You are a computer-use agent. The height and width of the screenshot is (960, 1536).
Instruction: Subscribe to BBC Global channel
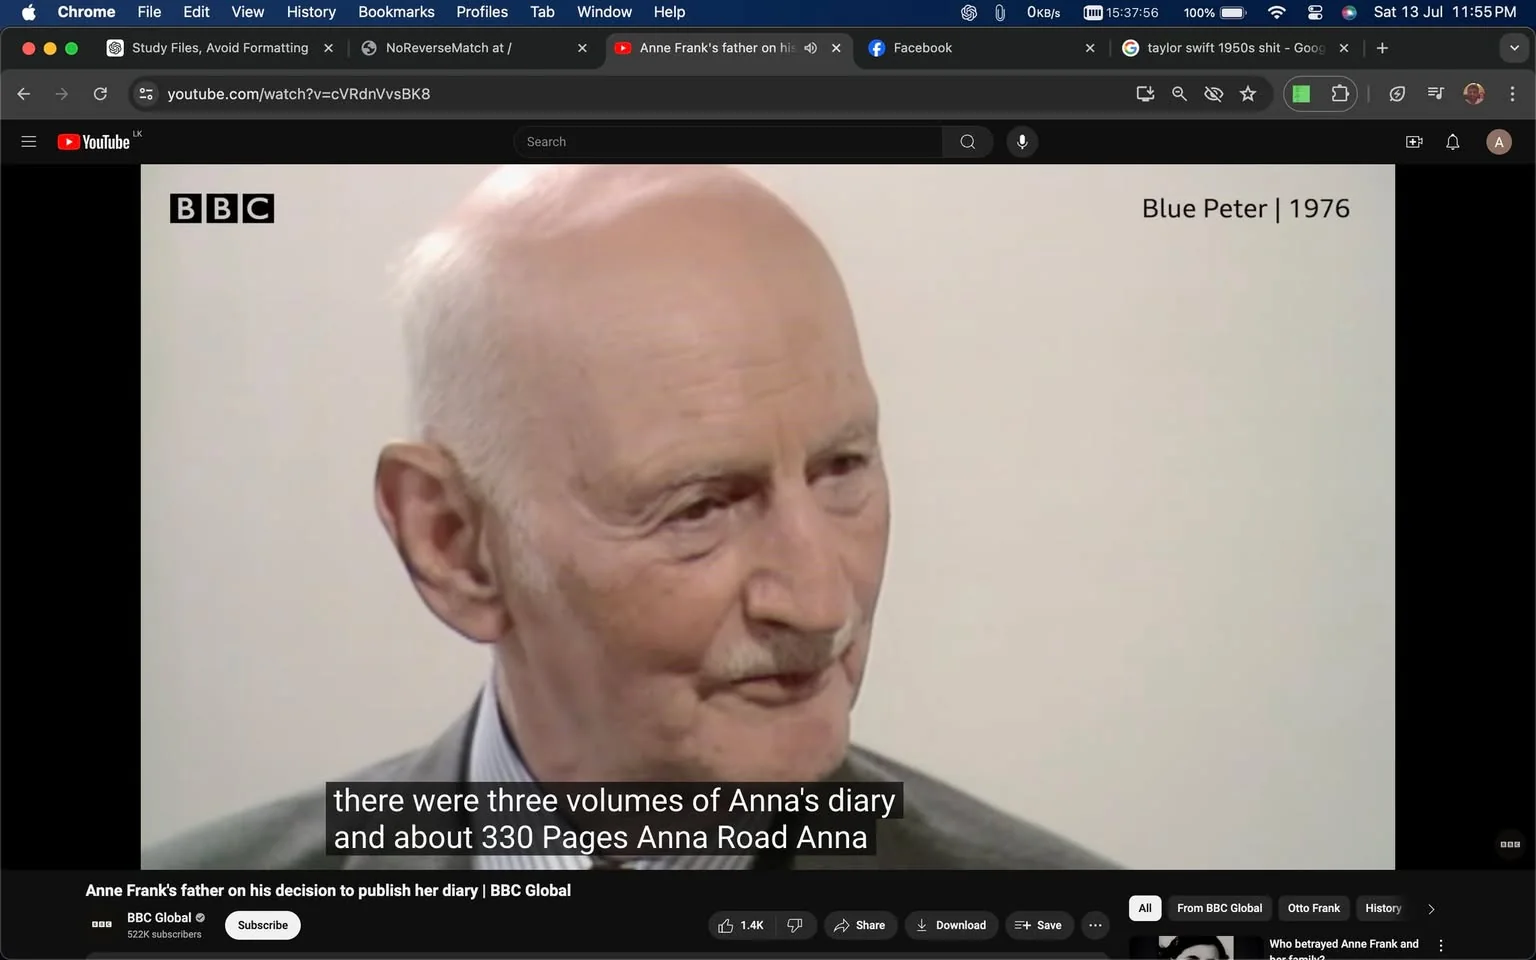(263, 925)
